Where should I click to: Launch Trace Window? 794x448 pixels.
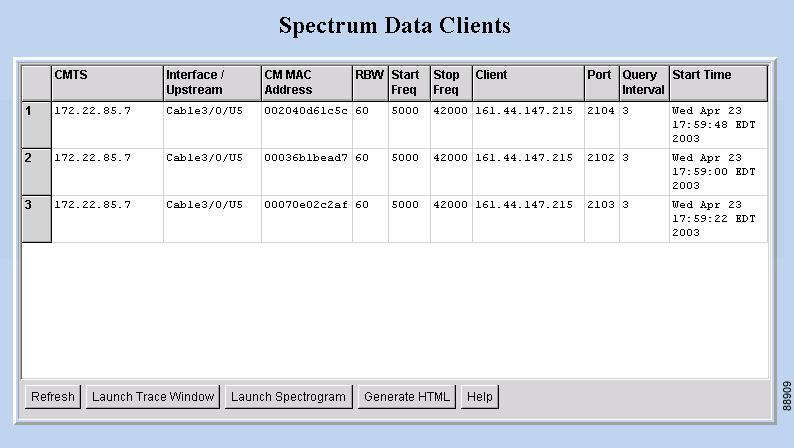click(x=153, y=396)
